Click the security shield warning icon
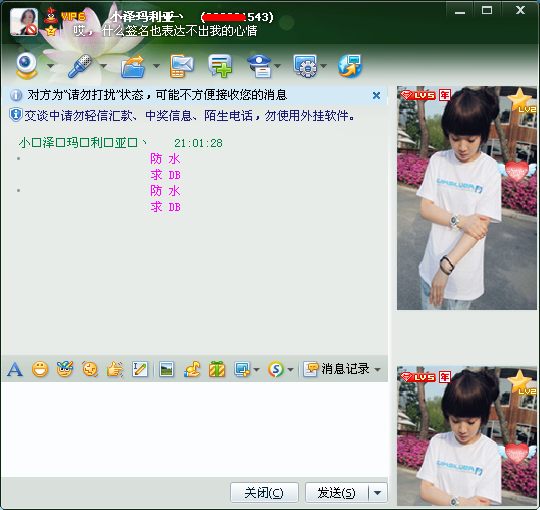Screen dimensions: 540x510 15,115
